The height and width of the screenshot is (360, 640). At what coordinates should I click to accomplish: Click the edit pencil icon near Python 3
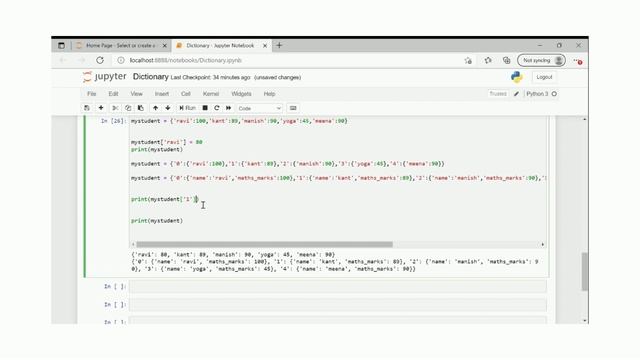[516, 94]
